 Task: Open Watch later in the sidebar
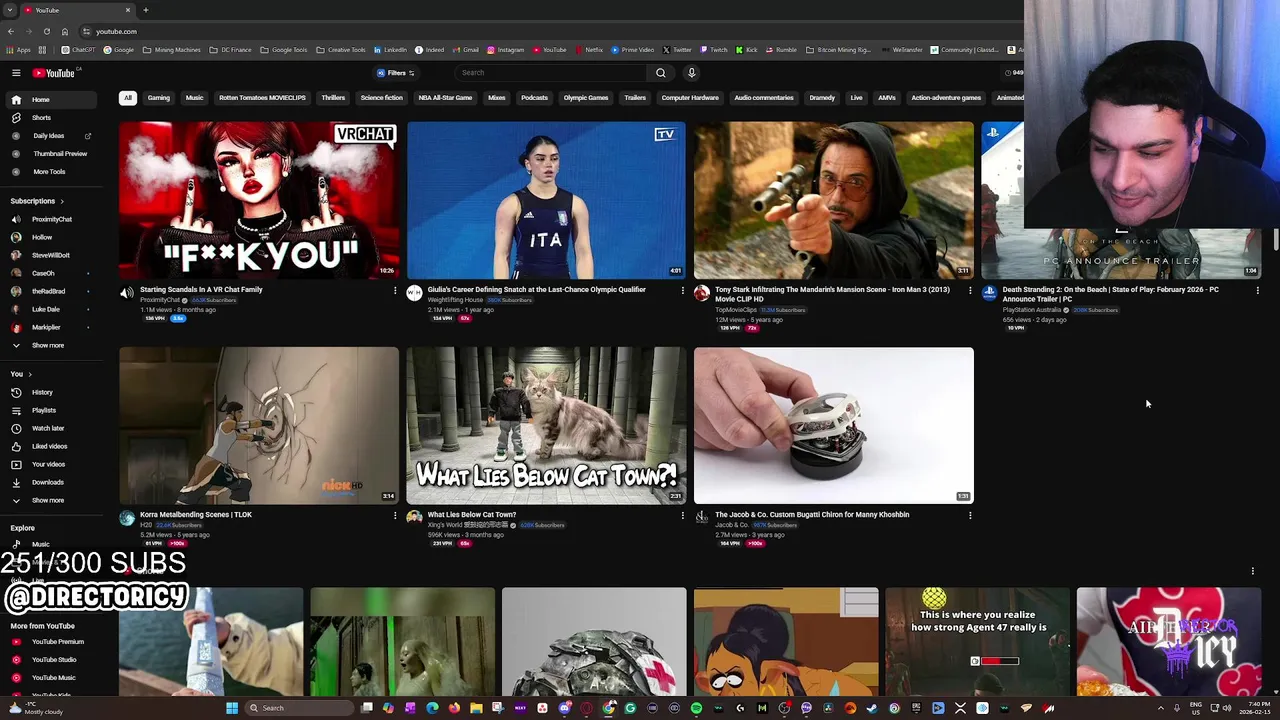(50, 428)
